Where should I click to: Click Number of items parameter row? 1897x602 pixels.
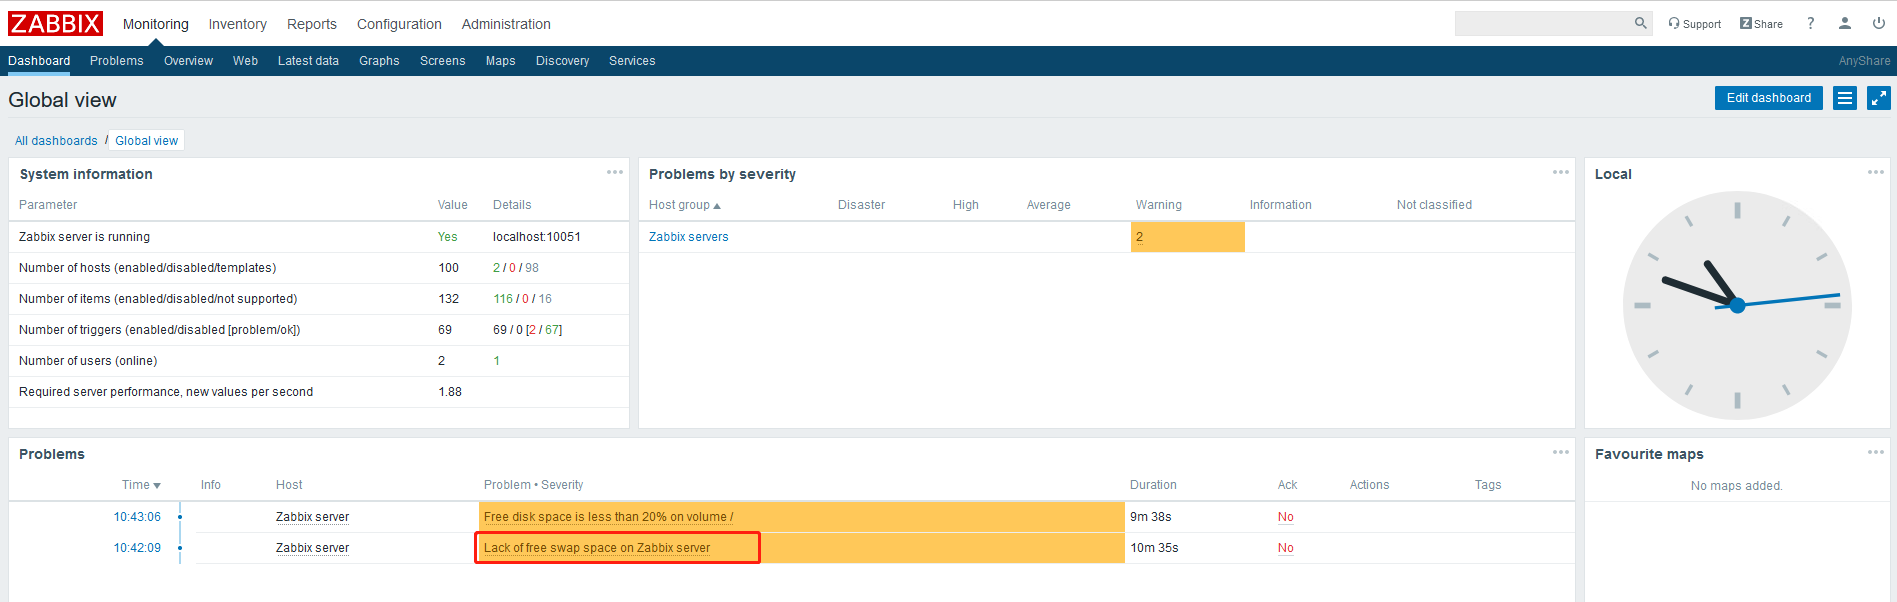(x=319, y=299)
